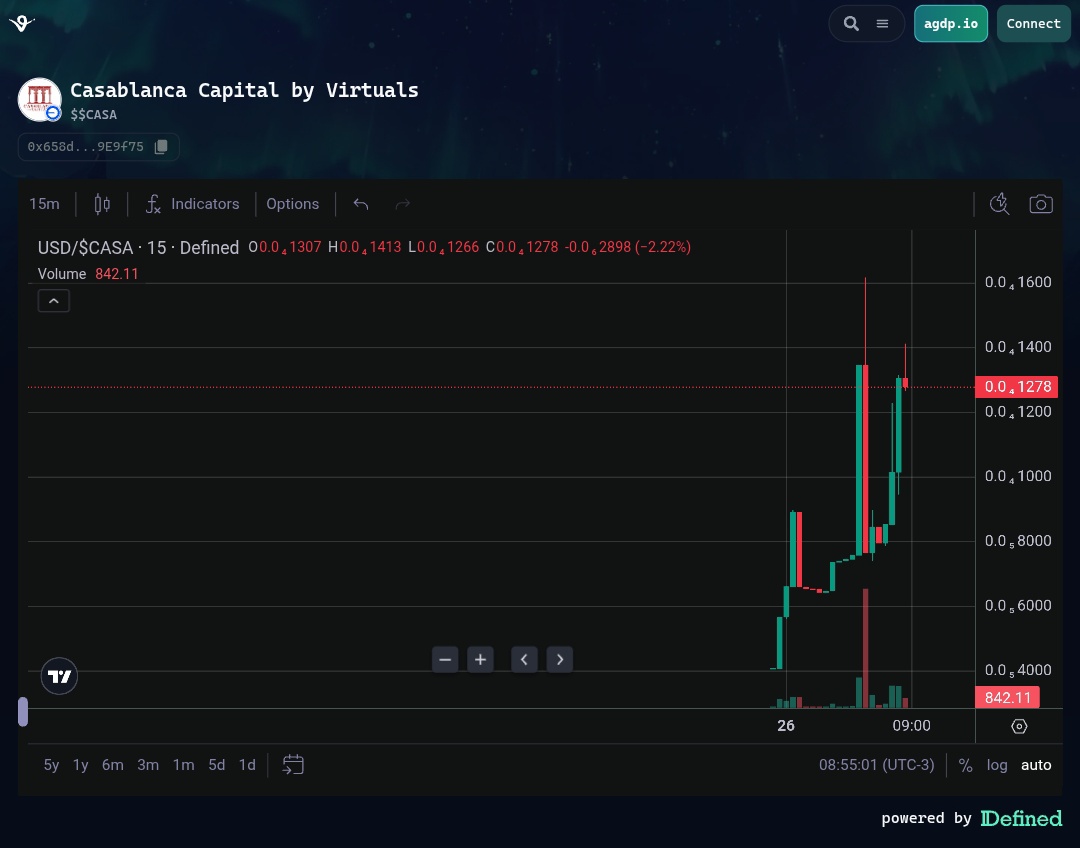Move the chart left with arrow button

(x=524, y=660)
